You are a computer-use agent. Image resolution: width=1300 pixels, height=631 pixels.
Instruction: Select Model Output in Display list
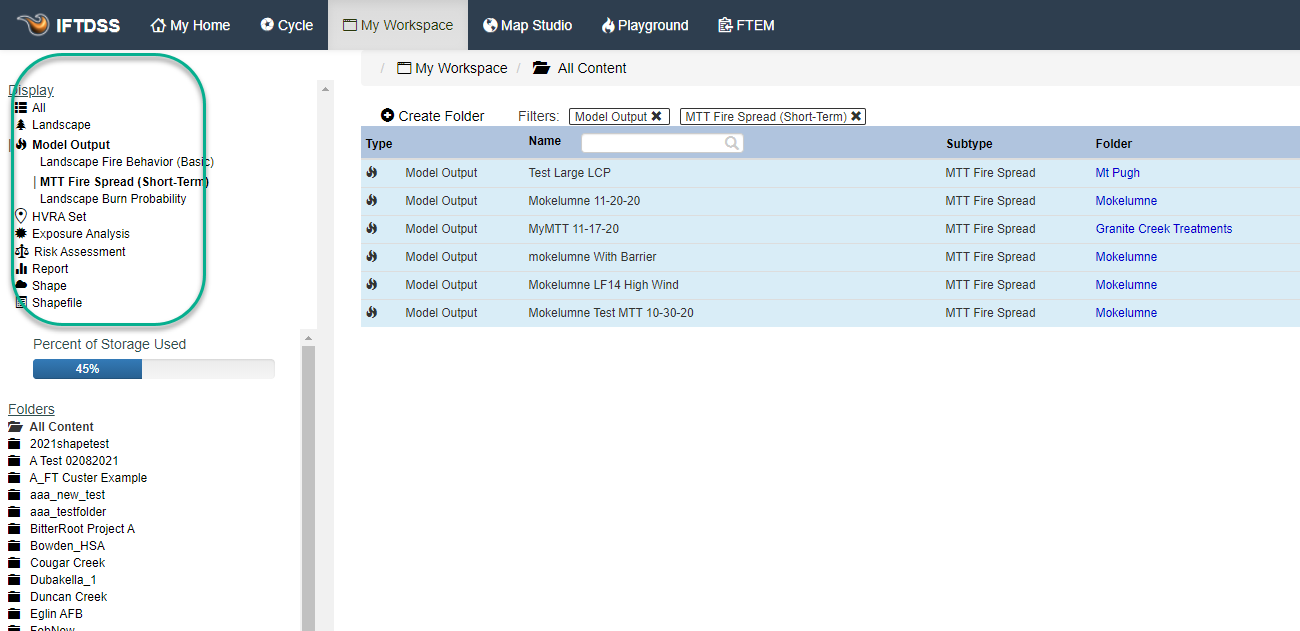click(62, 145)
